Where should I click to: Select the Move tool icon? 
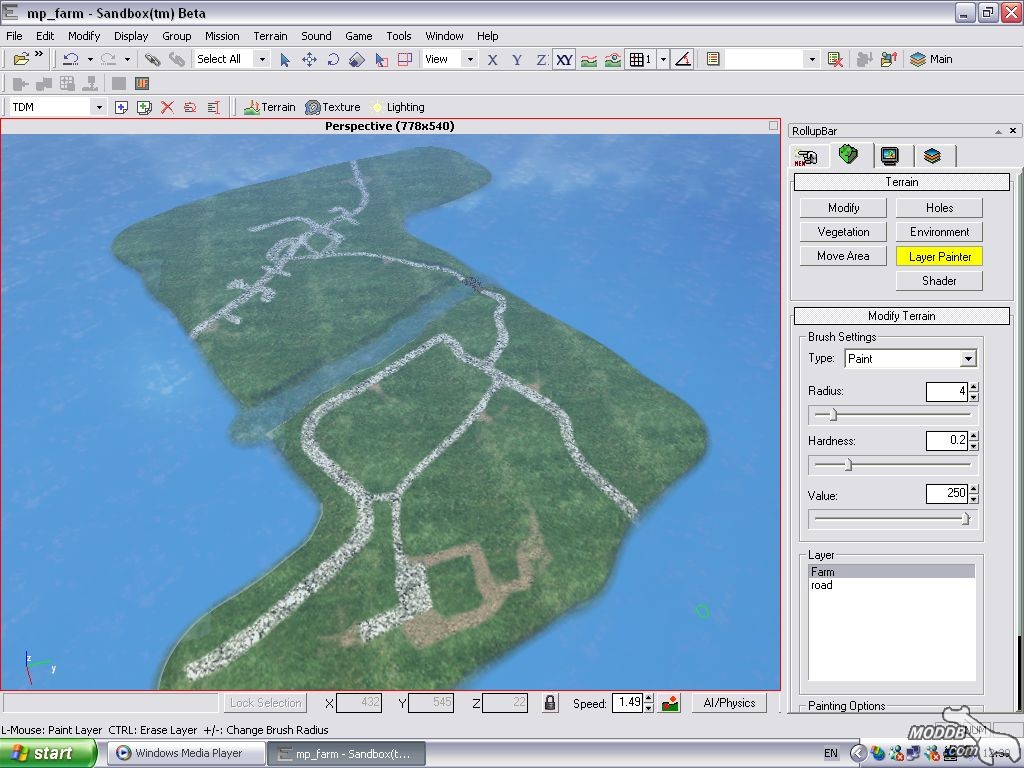coord(309,59)
